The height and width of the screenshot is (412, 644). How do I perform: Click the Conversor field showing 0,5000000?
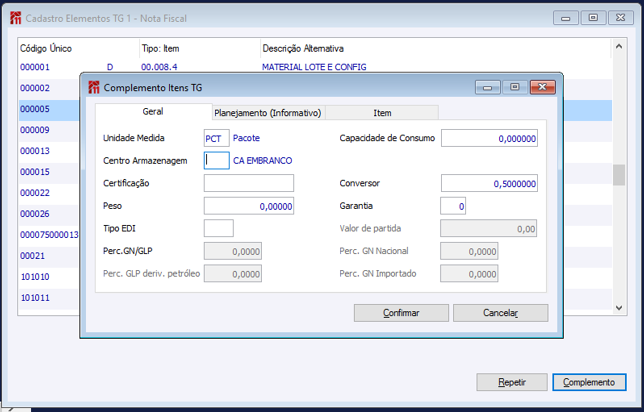point(489,183)
